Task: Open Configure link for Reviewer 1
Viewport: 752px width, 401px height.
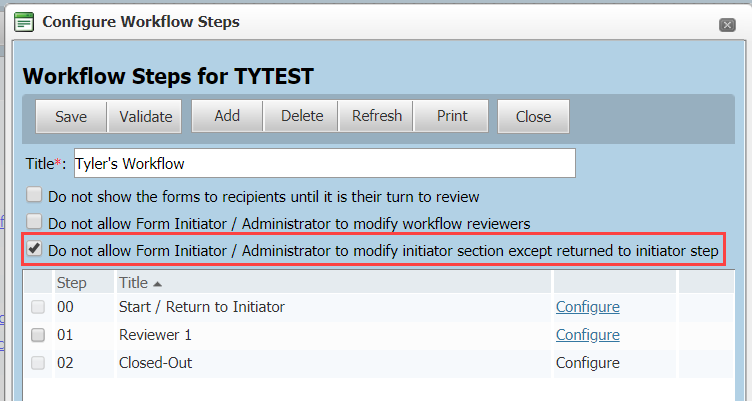Action: [x=588, y=335]
